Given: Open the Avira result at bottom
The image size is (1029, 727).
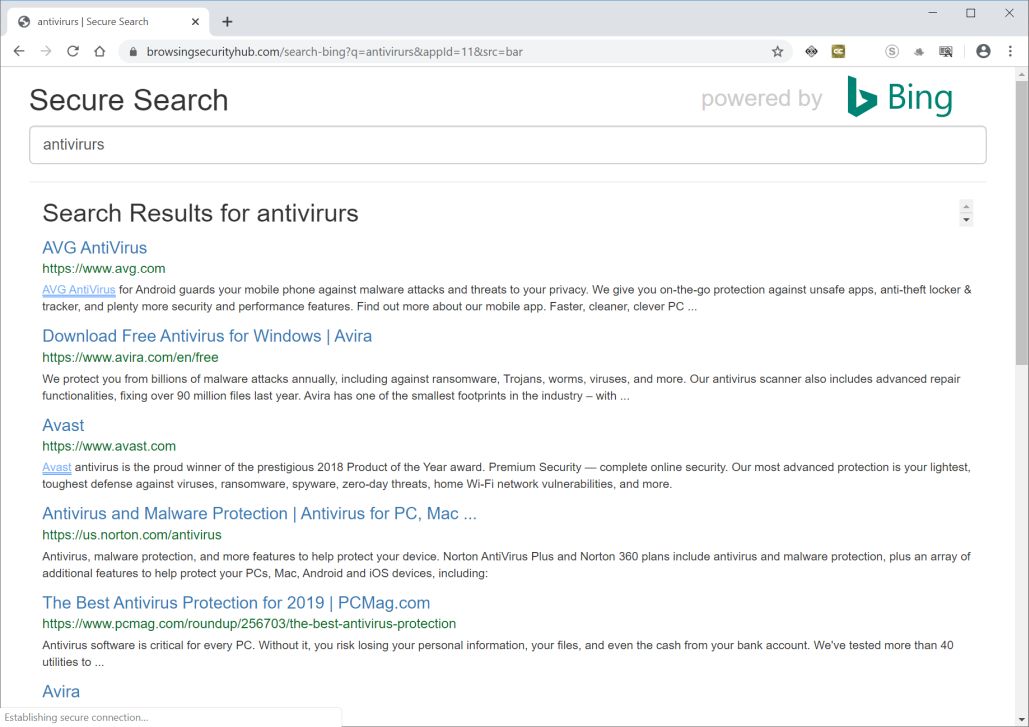Looking at the screenshot, I should point(61,692).
